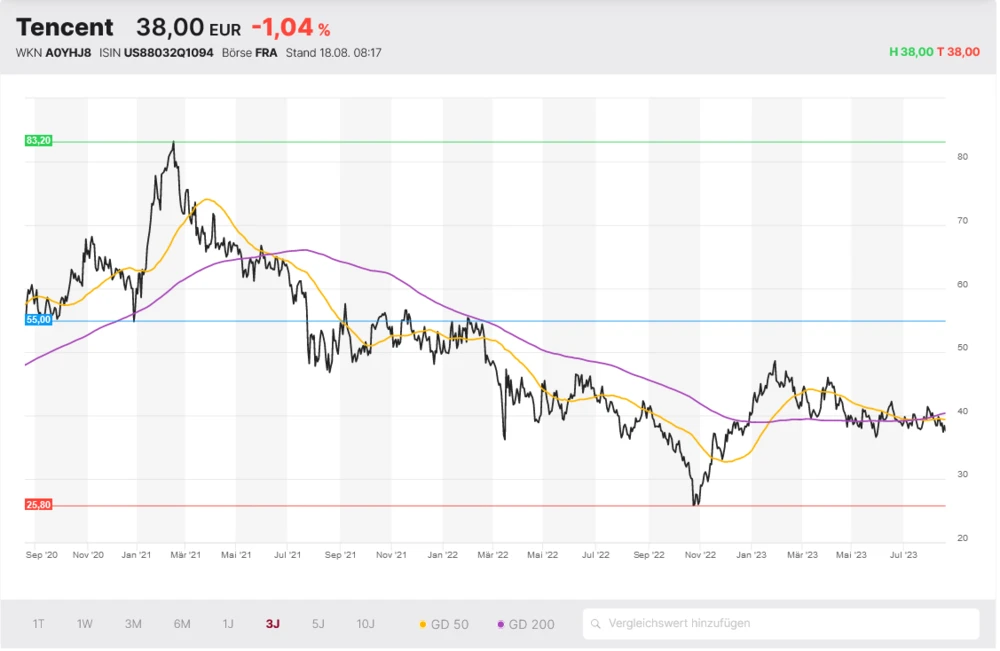Select the 1T time range

pos(38,624)
